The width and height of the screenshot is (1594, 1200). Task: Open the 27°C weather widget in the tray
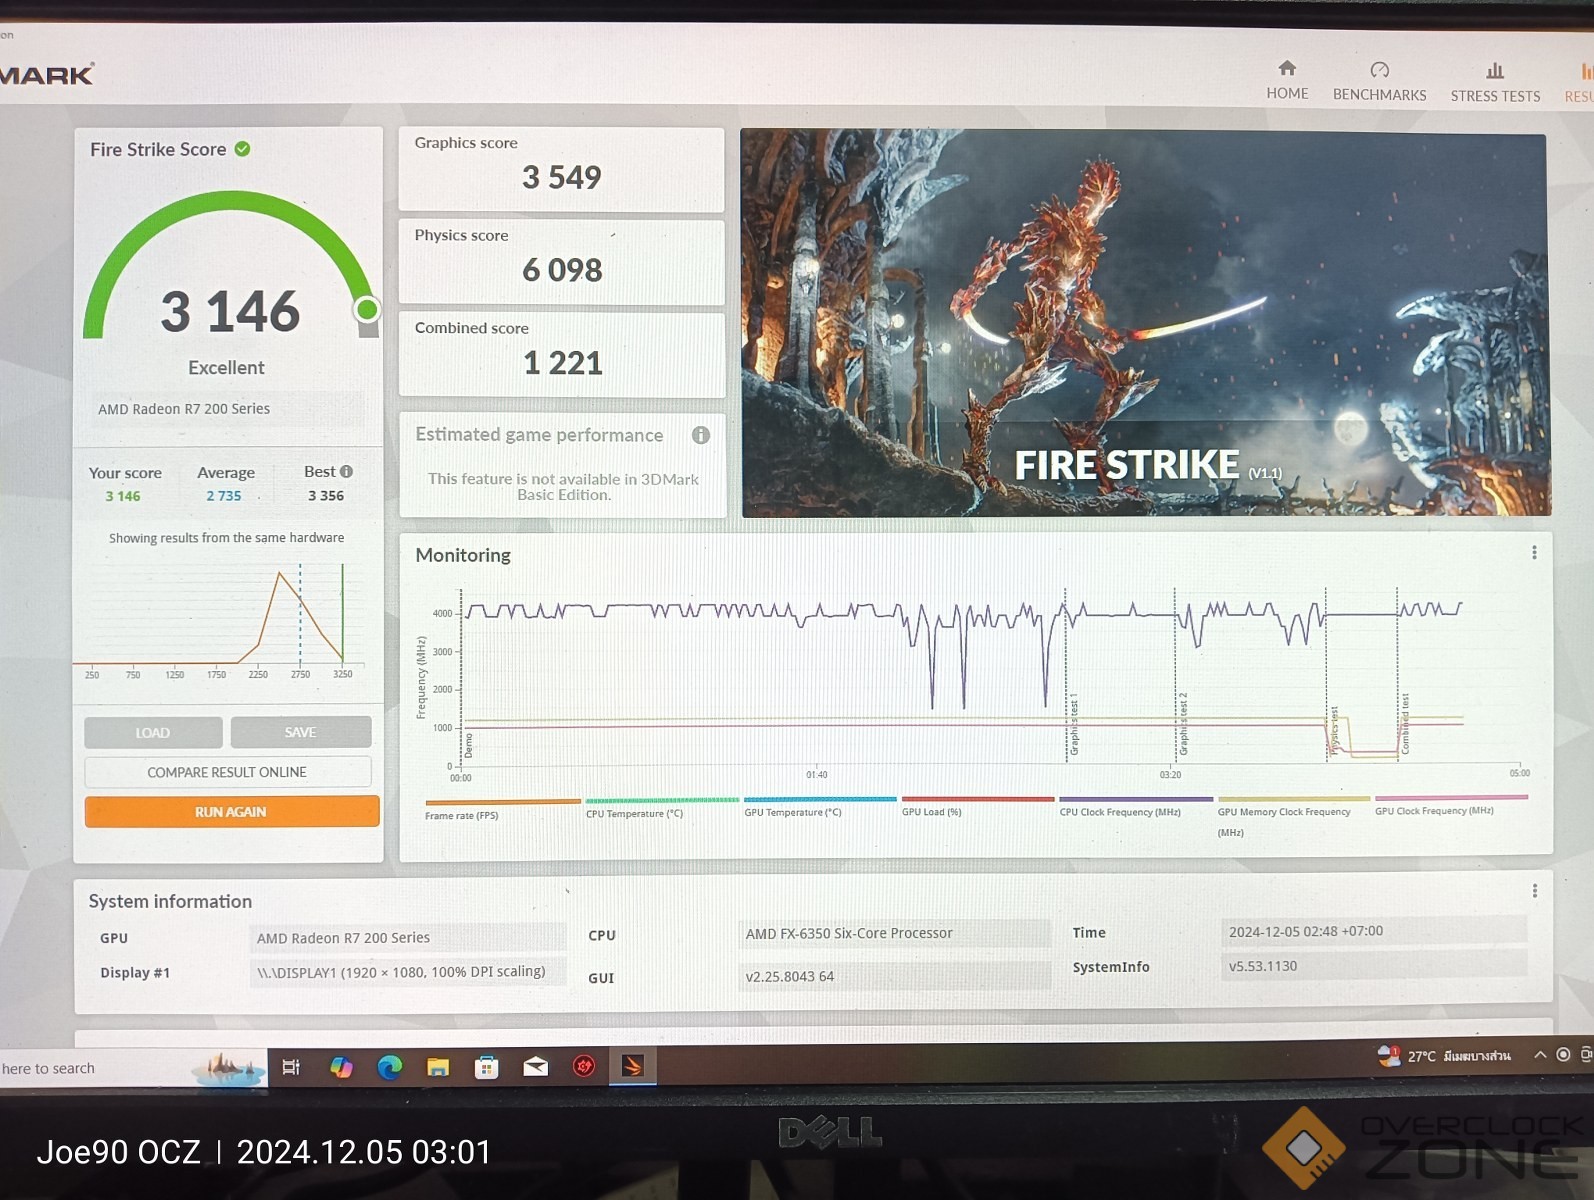(1444, 1056)
